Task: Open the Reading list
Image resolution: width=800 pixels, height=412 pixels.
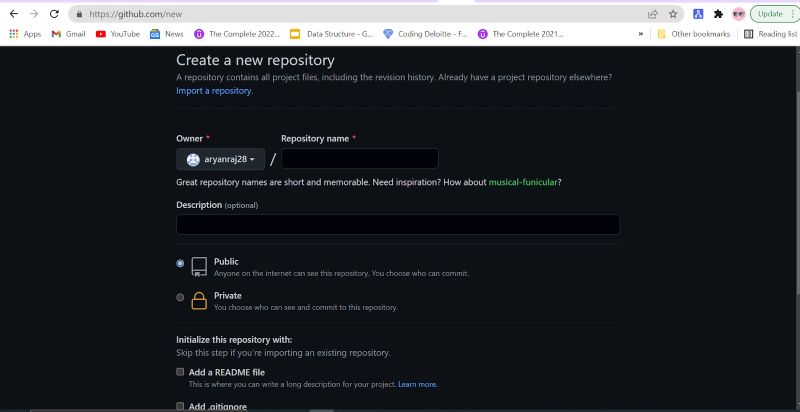Action: pos(771,34)
